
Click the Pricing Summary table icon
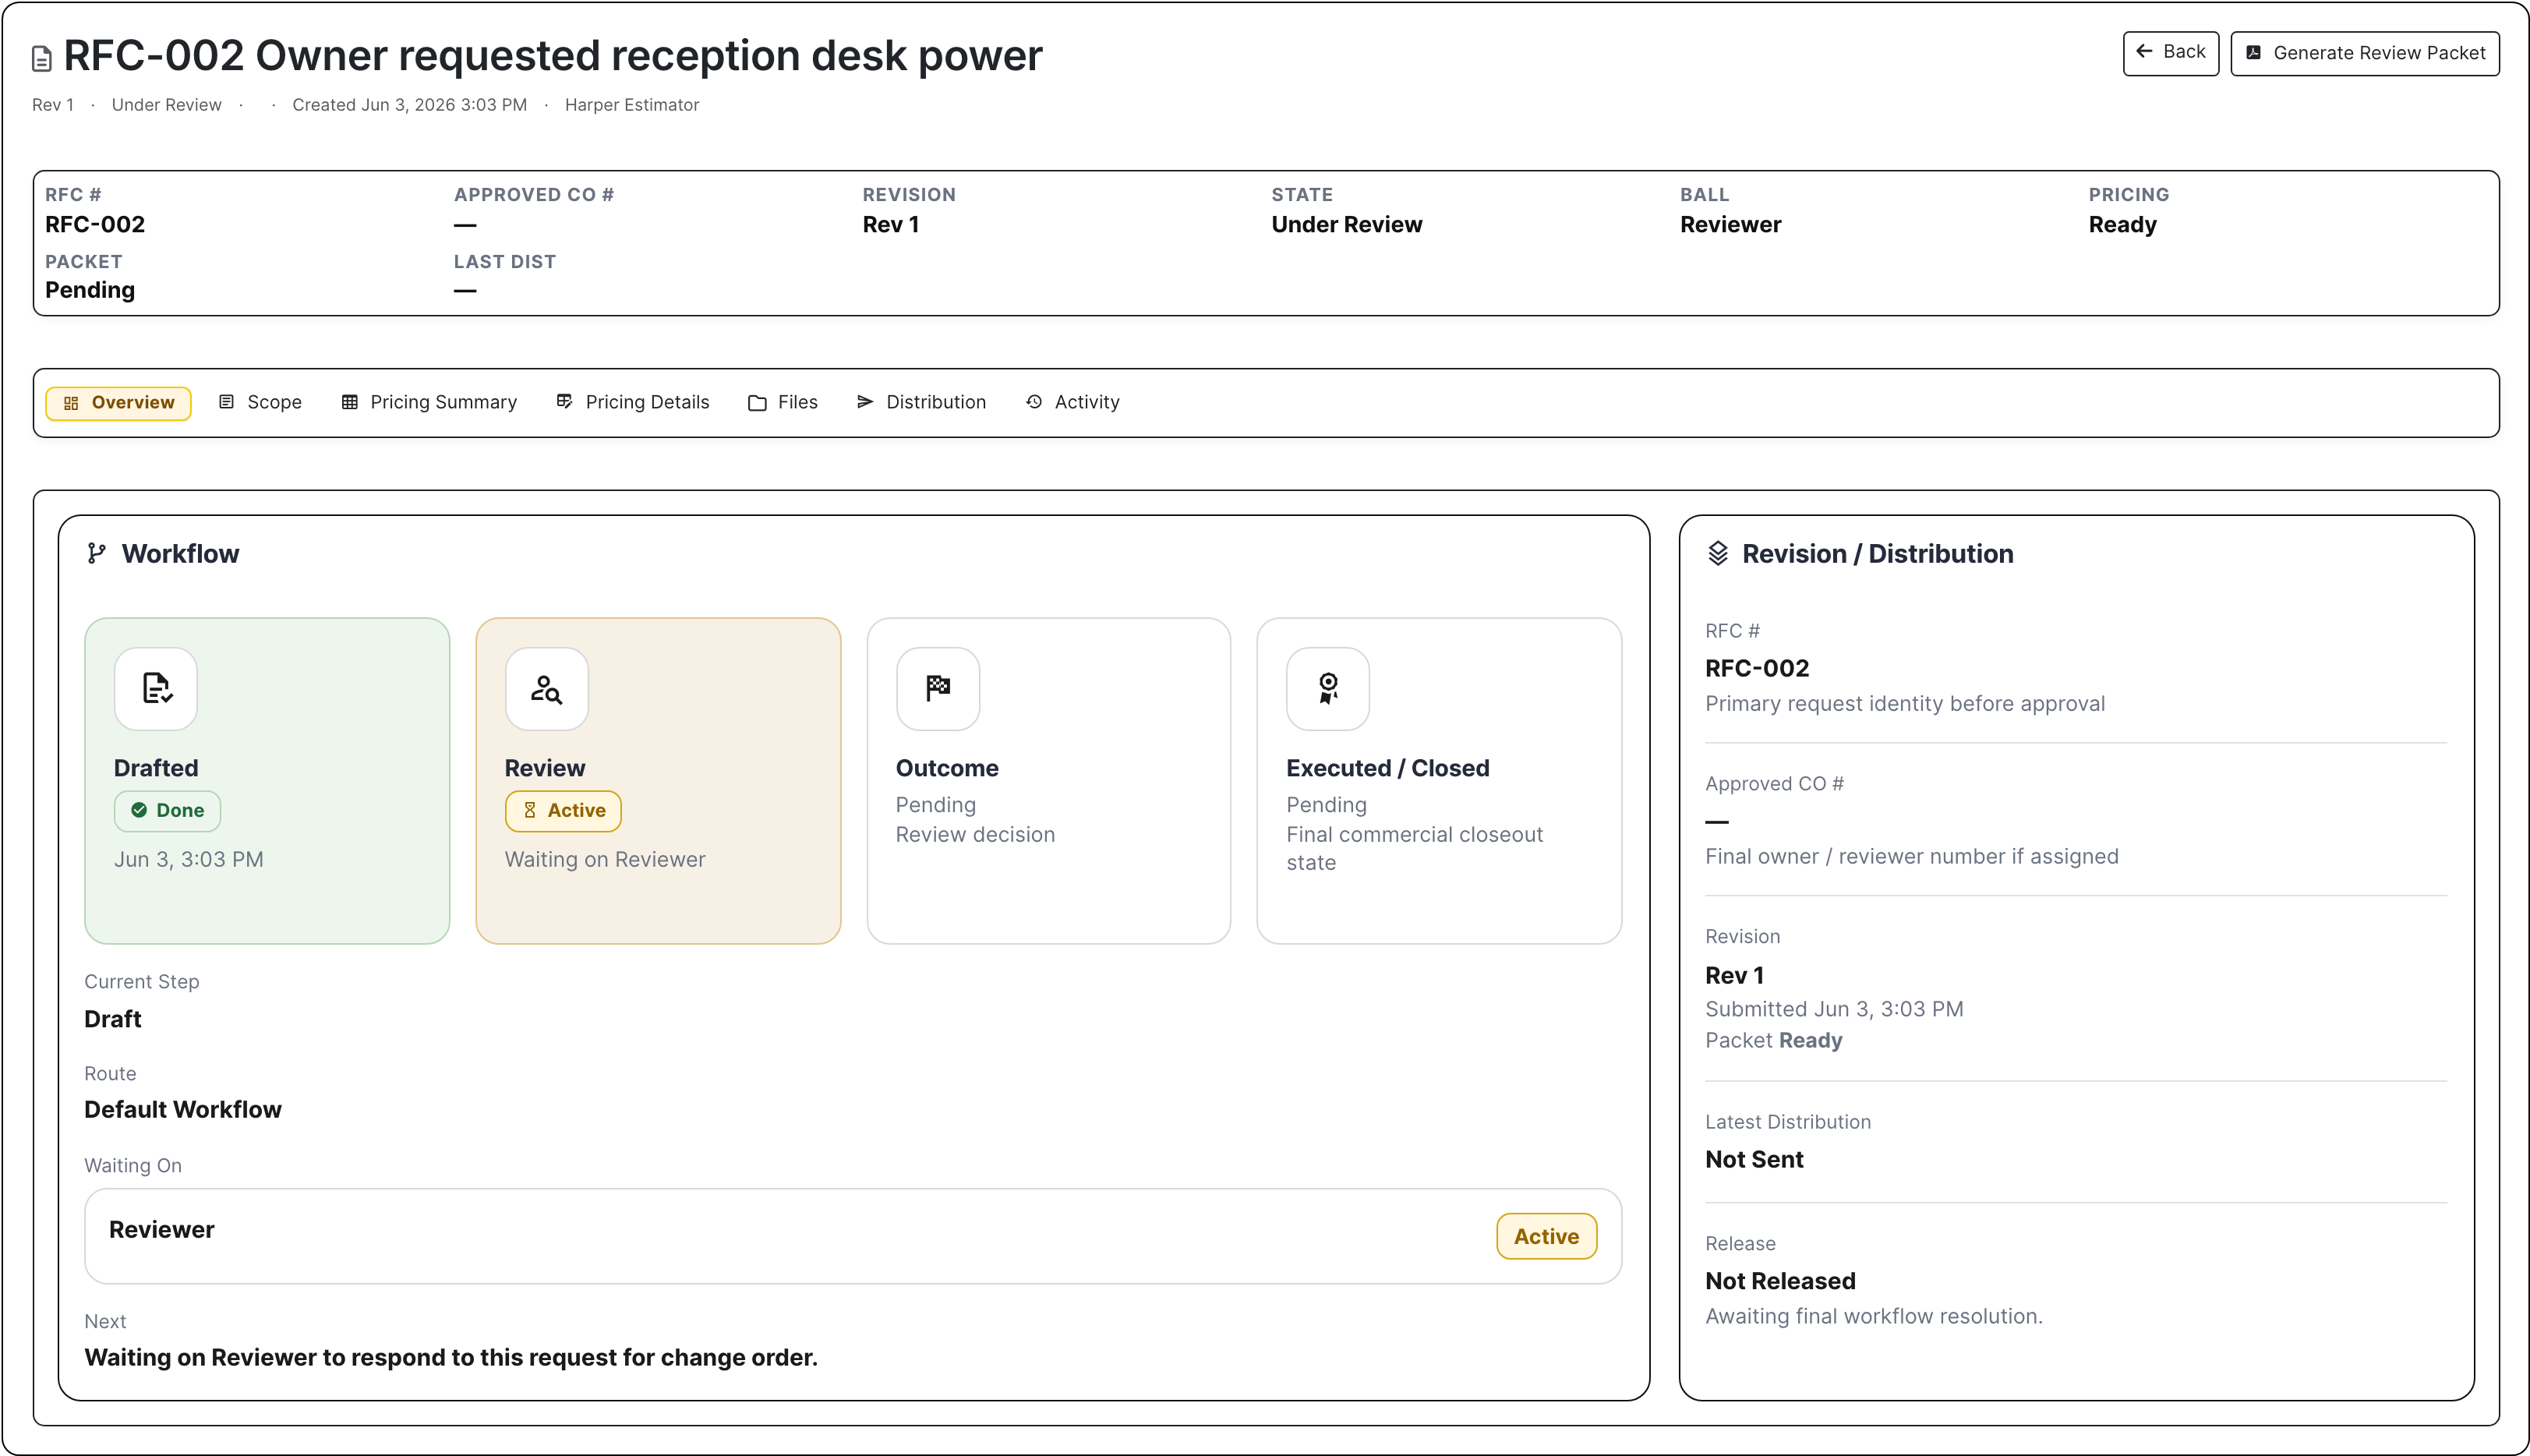click(349, 402)
